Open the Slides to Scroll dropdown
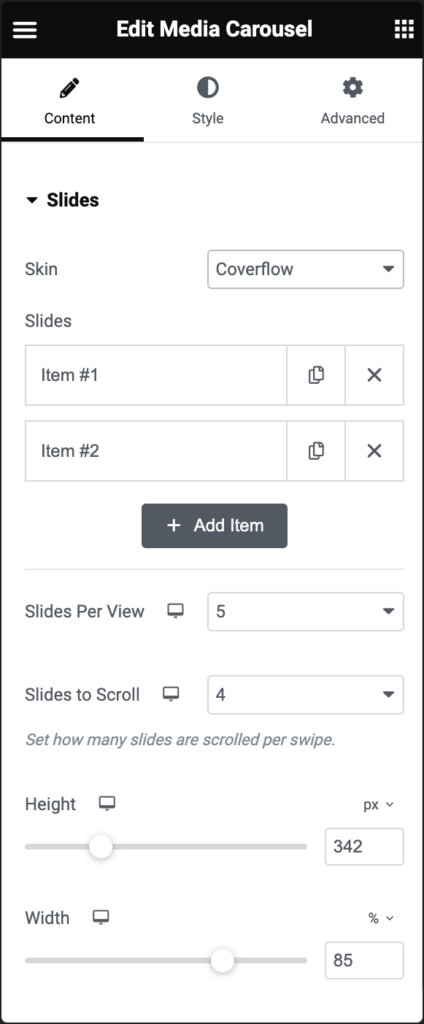Screen dimensions: 424x1024 pos(306,694)
